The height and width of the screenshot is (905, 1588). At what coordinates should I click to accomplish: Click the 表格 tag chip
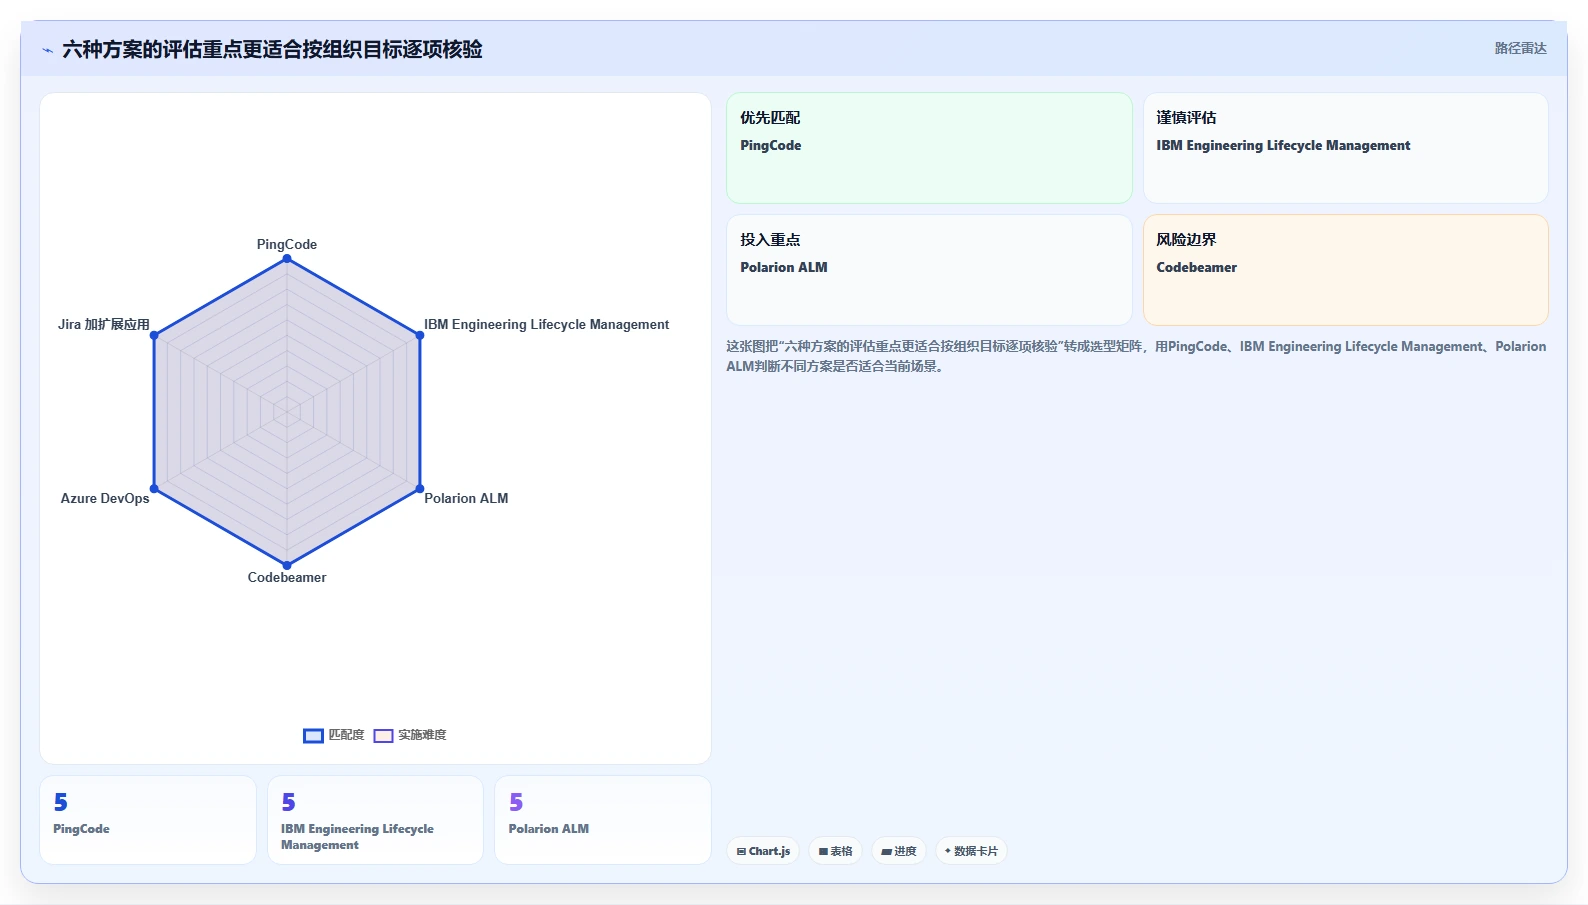coord(836,851)
